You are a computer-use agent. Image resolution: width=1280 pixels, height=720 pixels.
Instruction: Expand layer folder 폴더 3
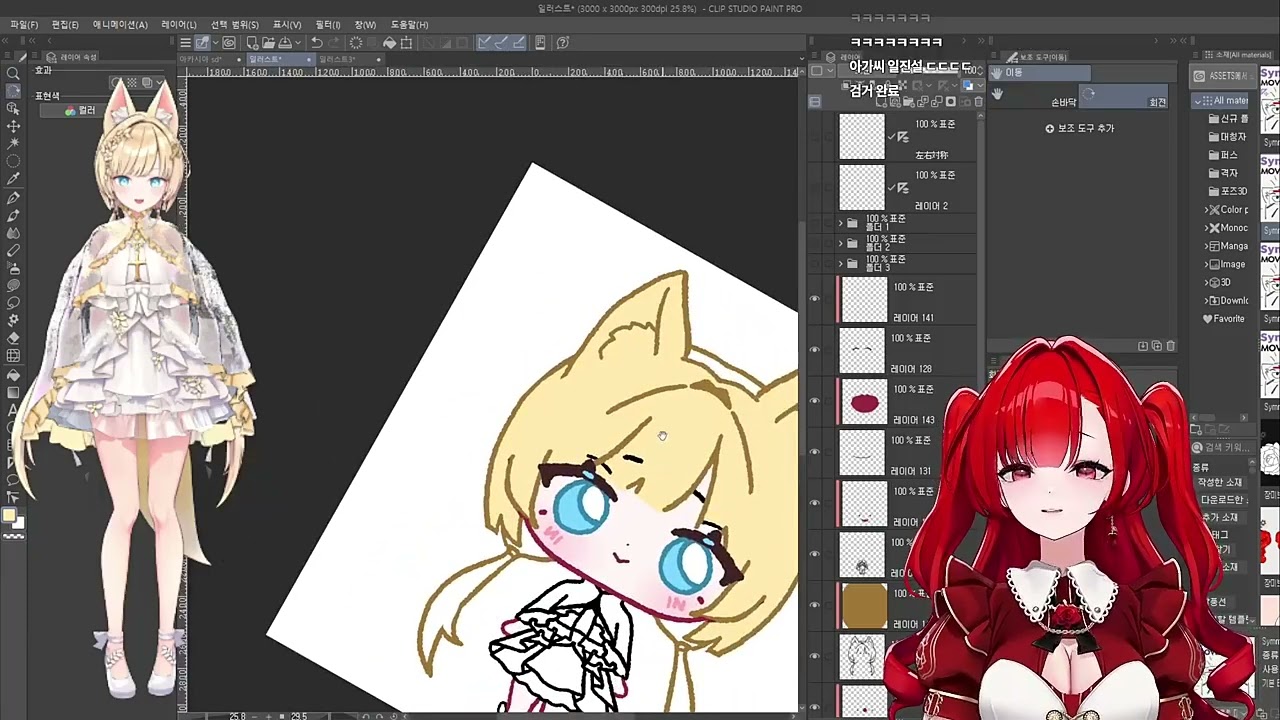tap(840, 264)
